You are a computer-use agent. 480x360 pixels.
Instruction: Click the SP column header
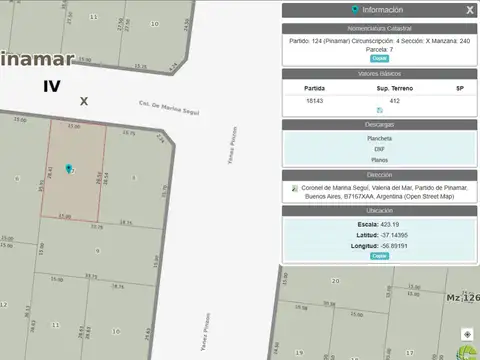(460, 88)
